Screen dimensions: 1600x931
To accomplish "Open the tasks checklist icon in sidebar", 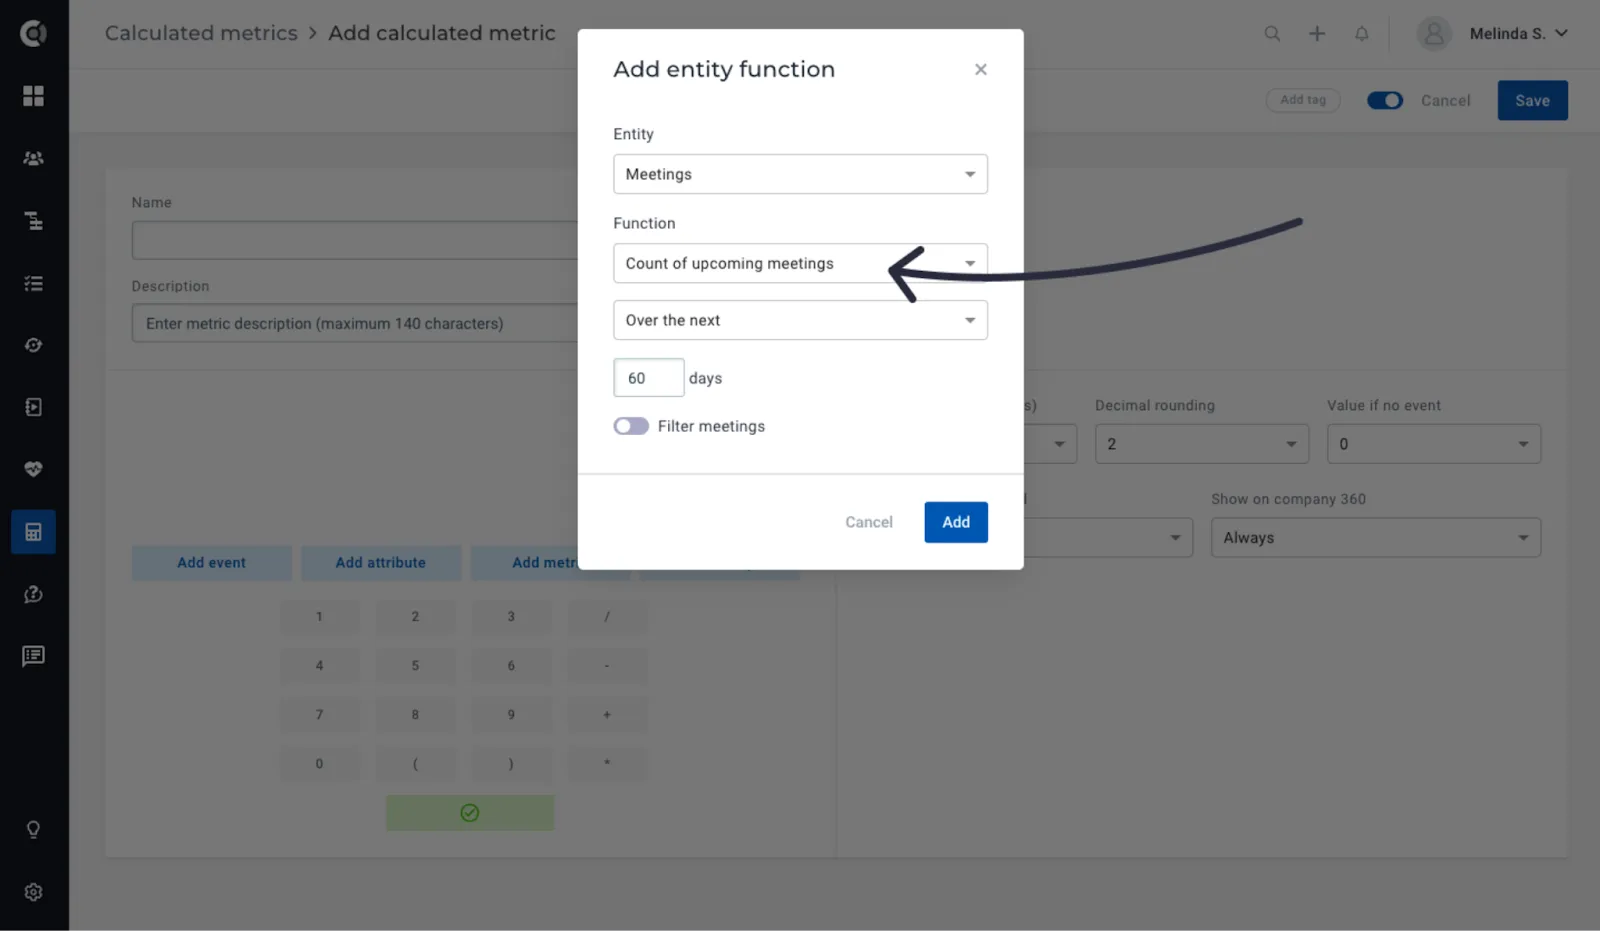I will (33, 283).
